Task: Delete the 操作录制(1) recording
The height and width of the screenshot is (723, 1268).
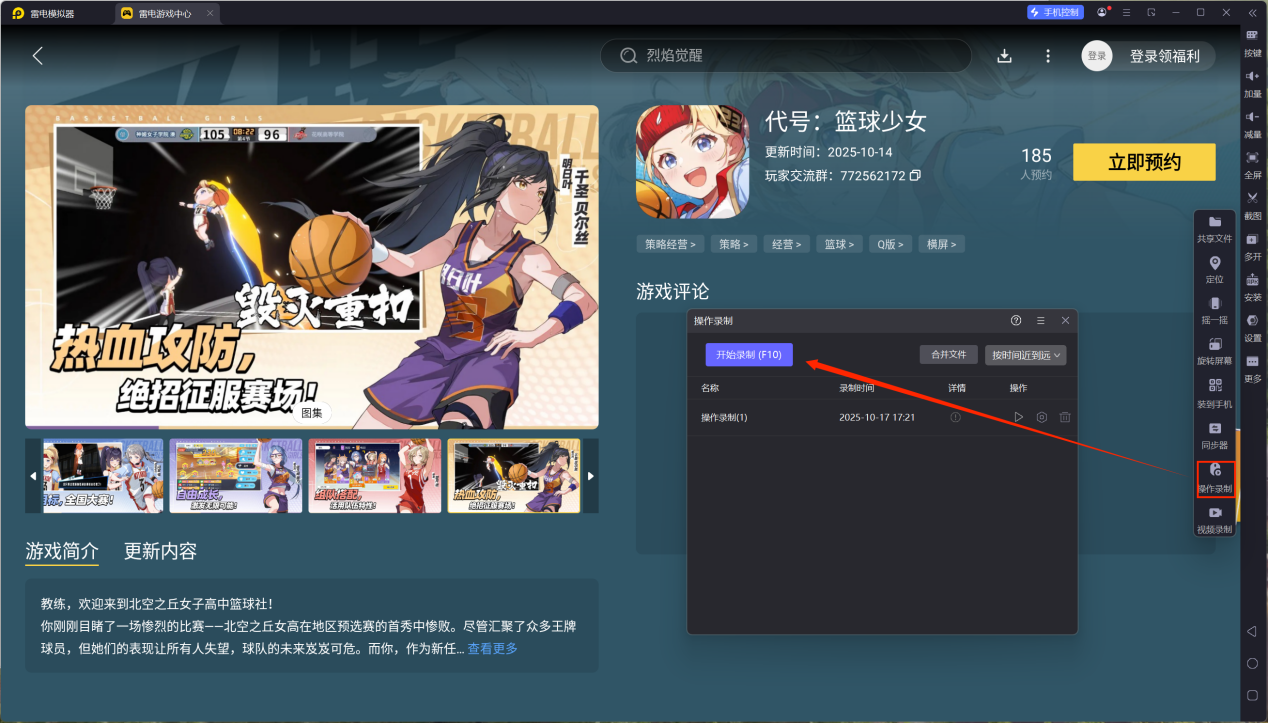Action: (1065, 417)
